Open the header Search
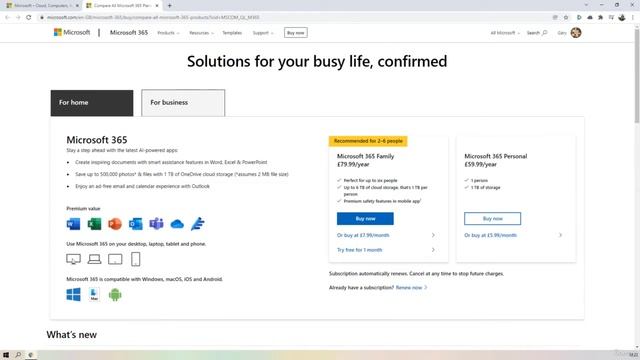The height and width of the screenshot is (360, 640). [537, 33]
